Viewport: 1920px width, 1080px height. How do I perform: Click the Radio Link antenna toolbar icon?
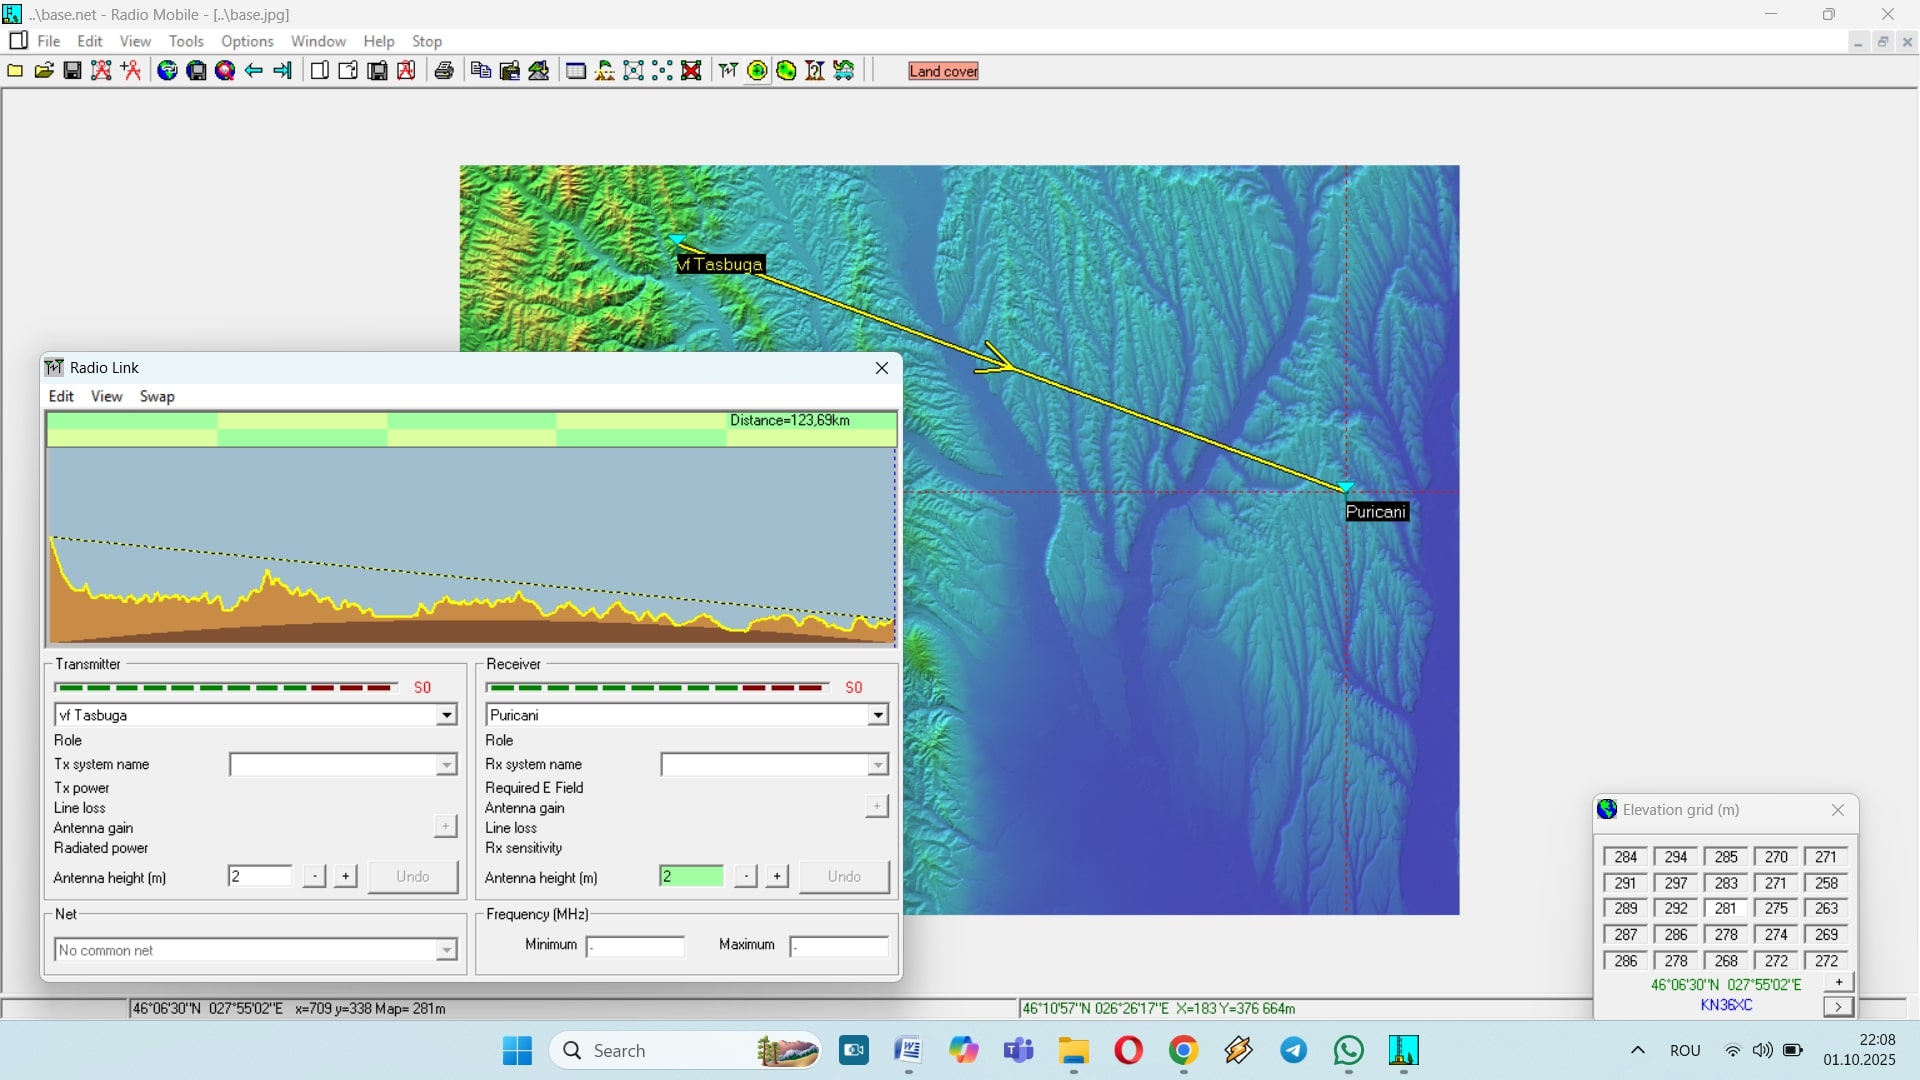[728, 71]
